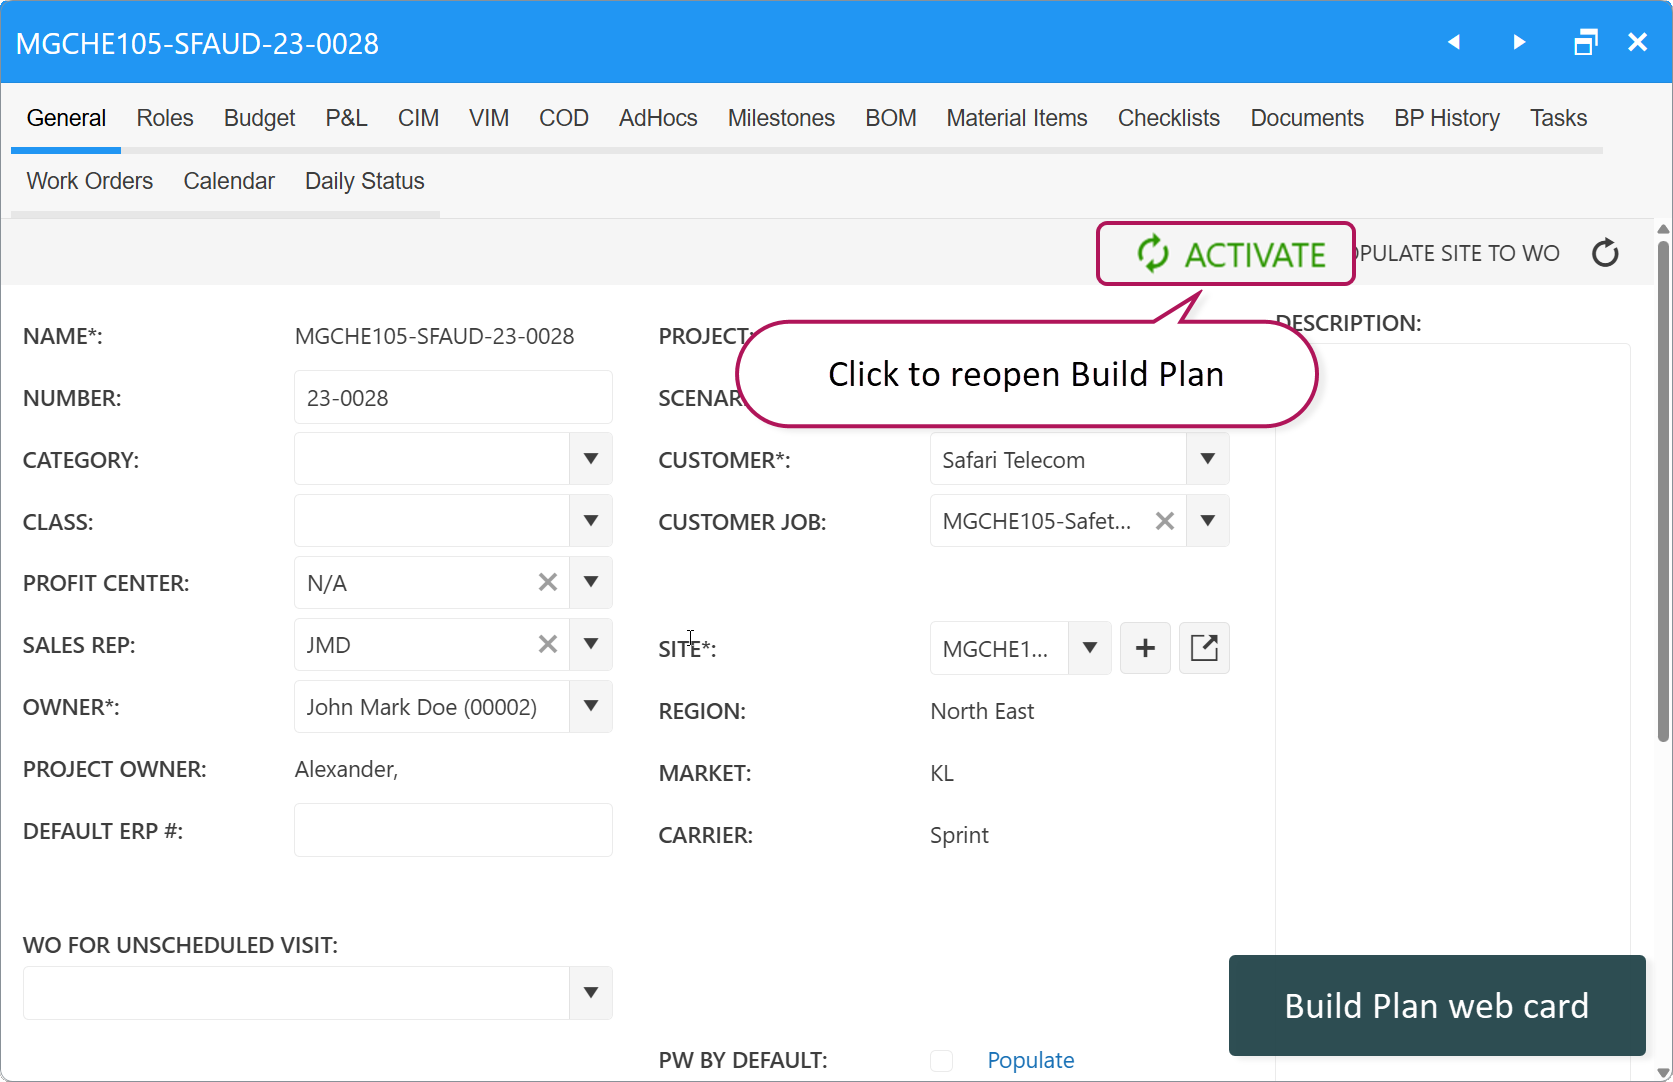
Task: Restore window icon in title bar
Action: [x=1585, y=42]
